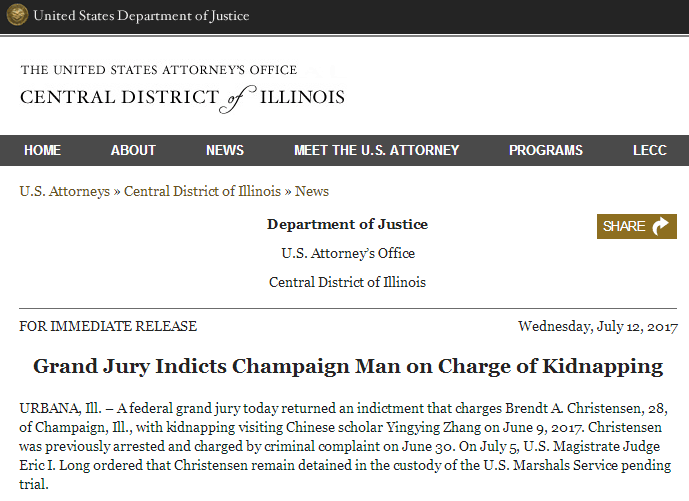Viewport: 689px width, 501px height.
Task: Click the News breadcrumb link
Action: tap(312, 191)
